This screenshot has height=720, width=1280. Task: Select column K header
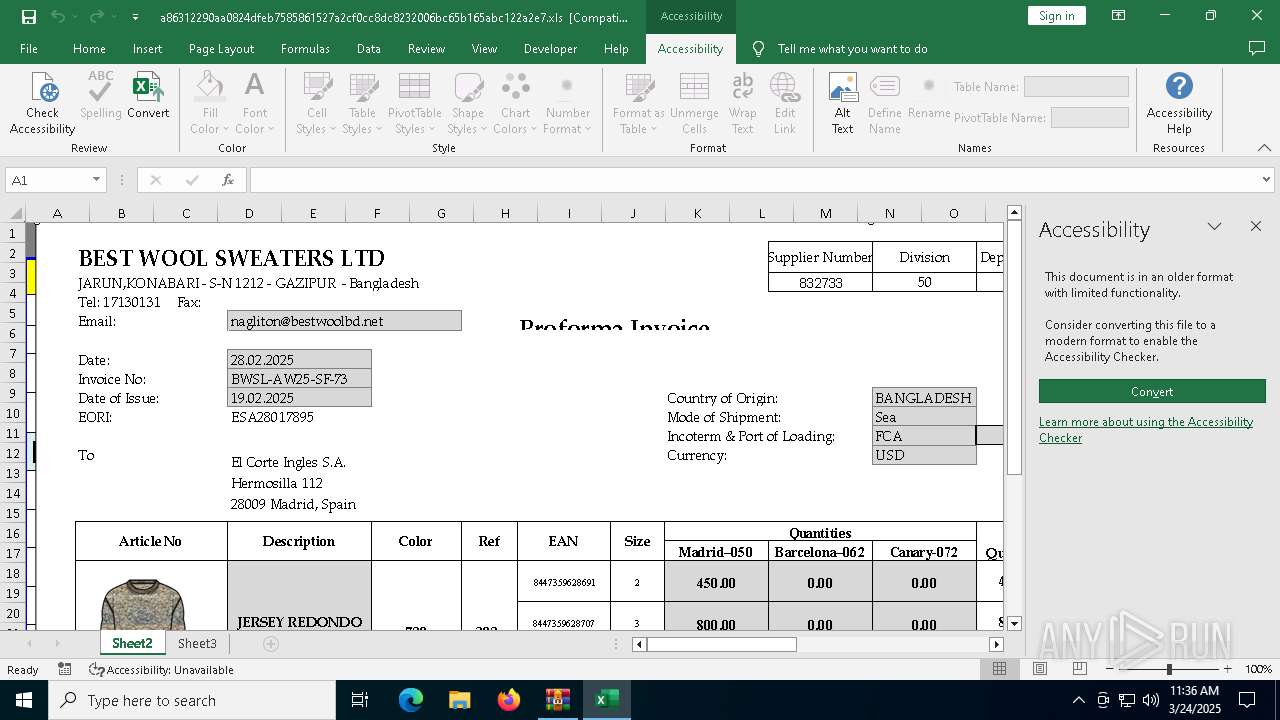coord(697,213)
